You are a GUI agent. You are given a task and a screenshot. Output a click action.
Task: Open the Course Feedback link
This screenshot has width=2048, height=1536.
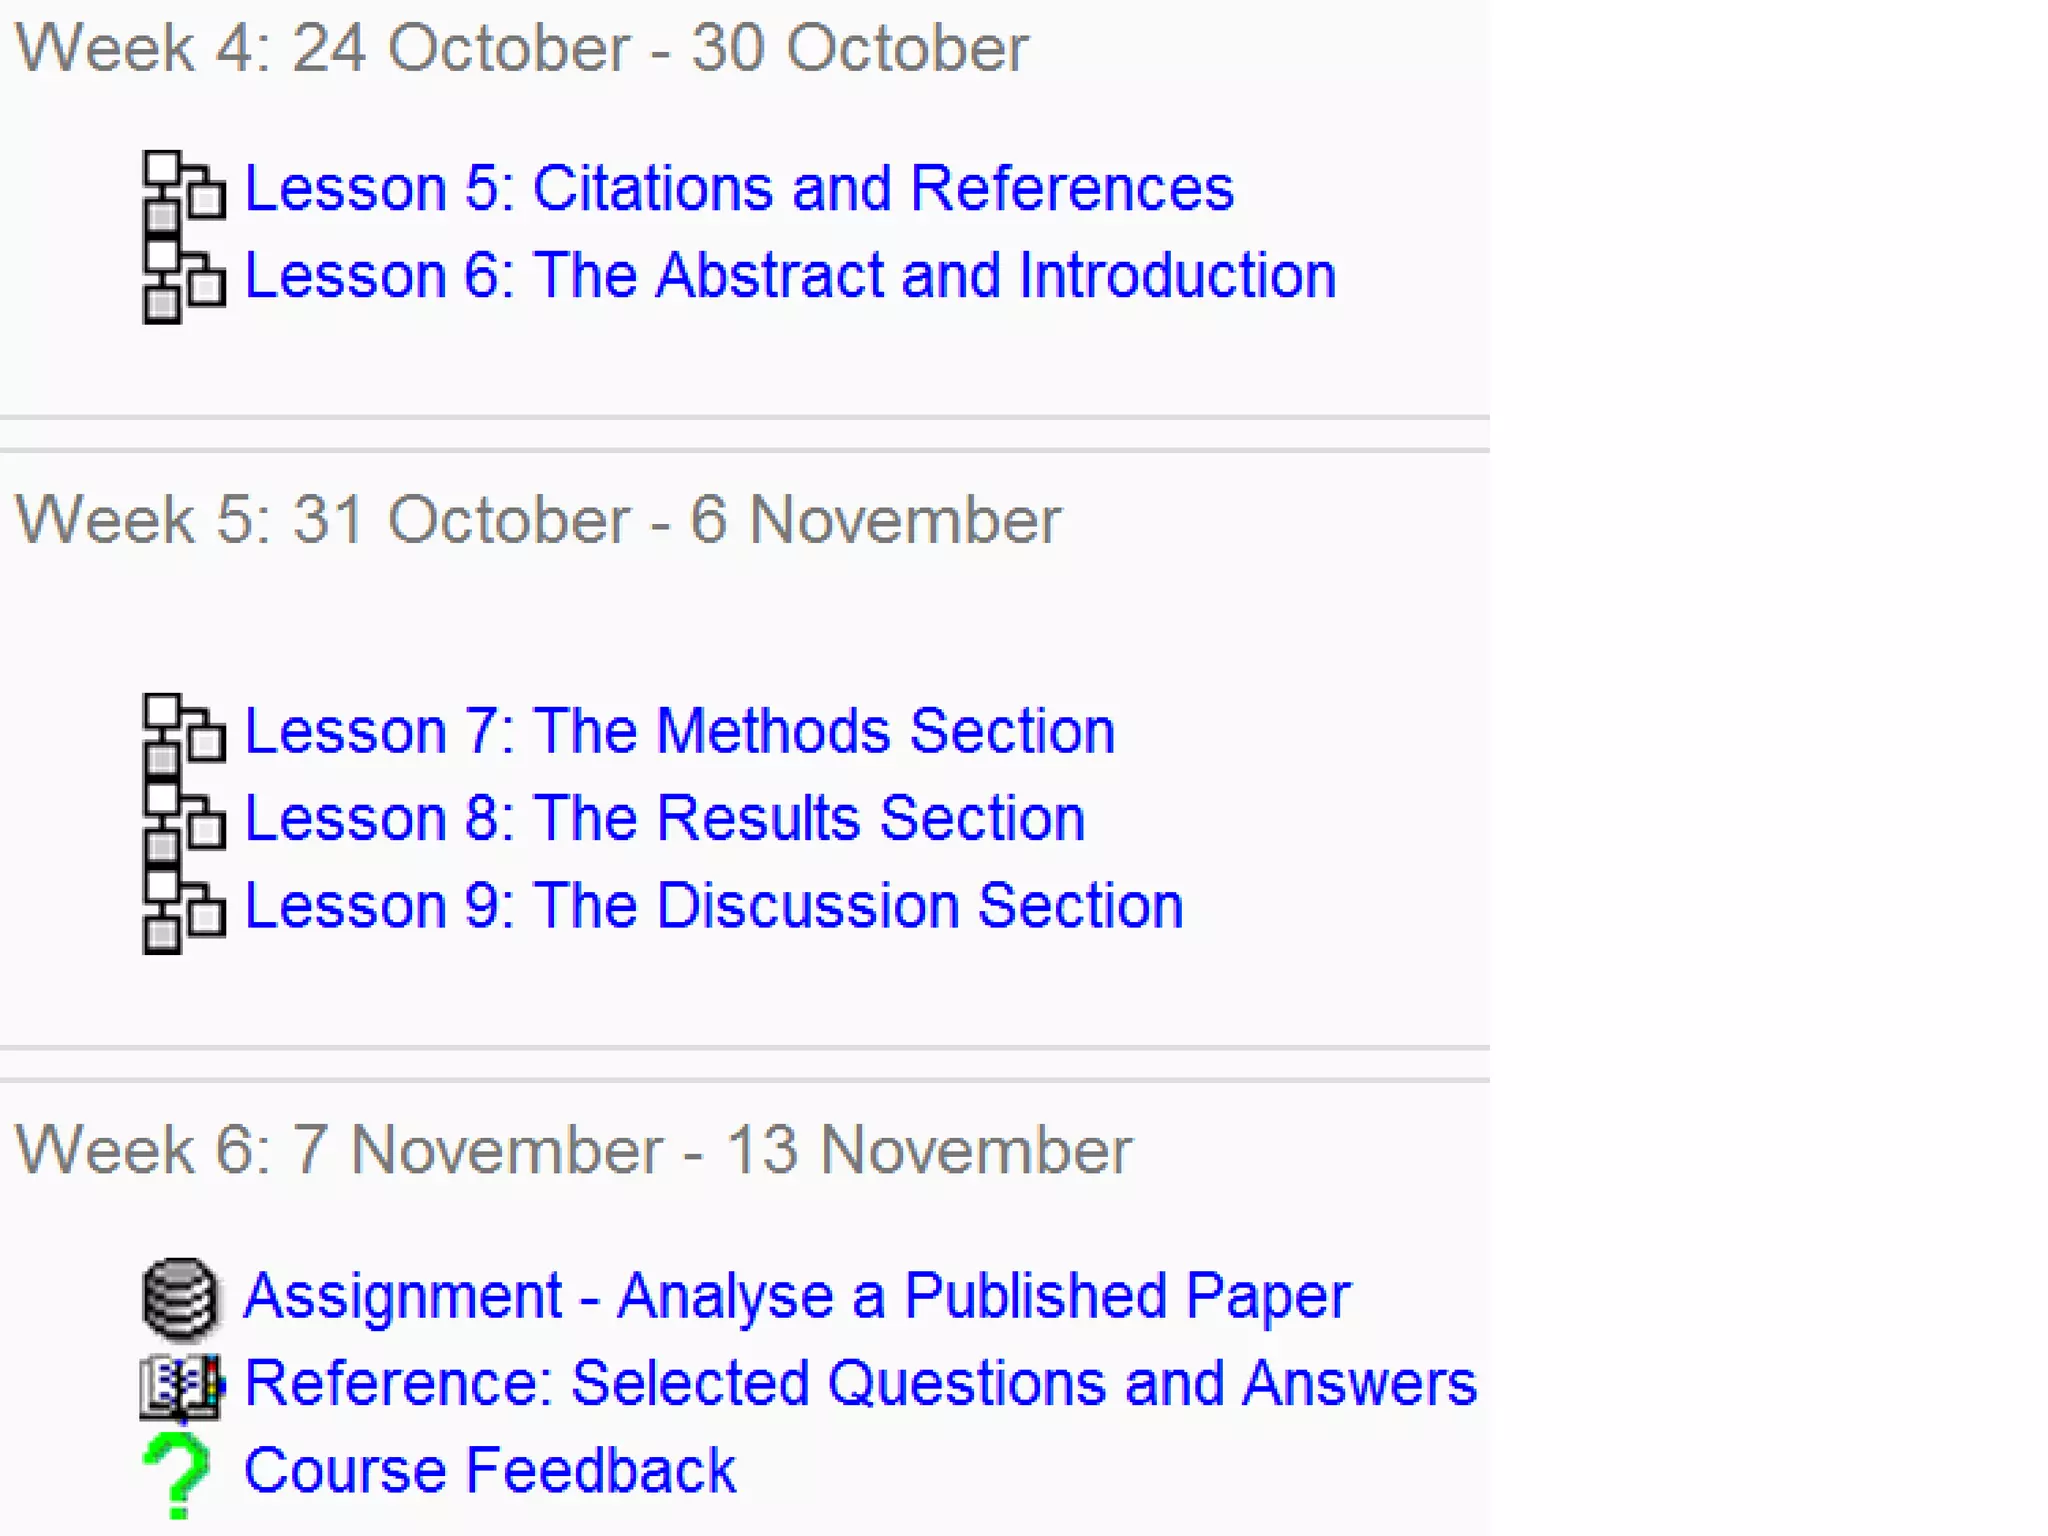click(490, 1471)
